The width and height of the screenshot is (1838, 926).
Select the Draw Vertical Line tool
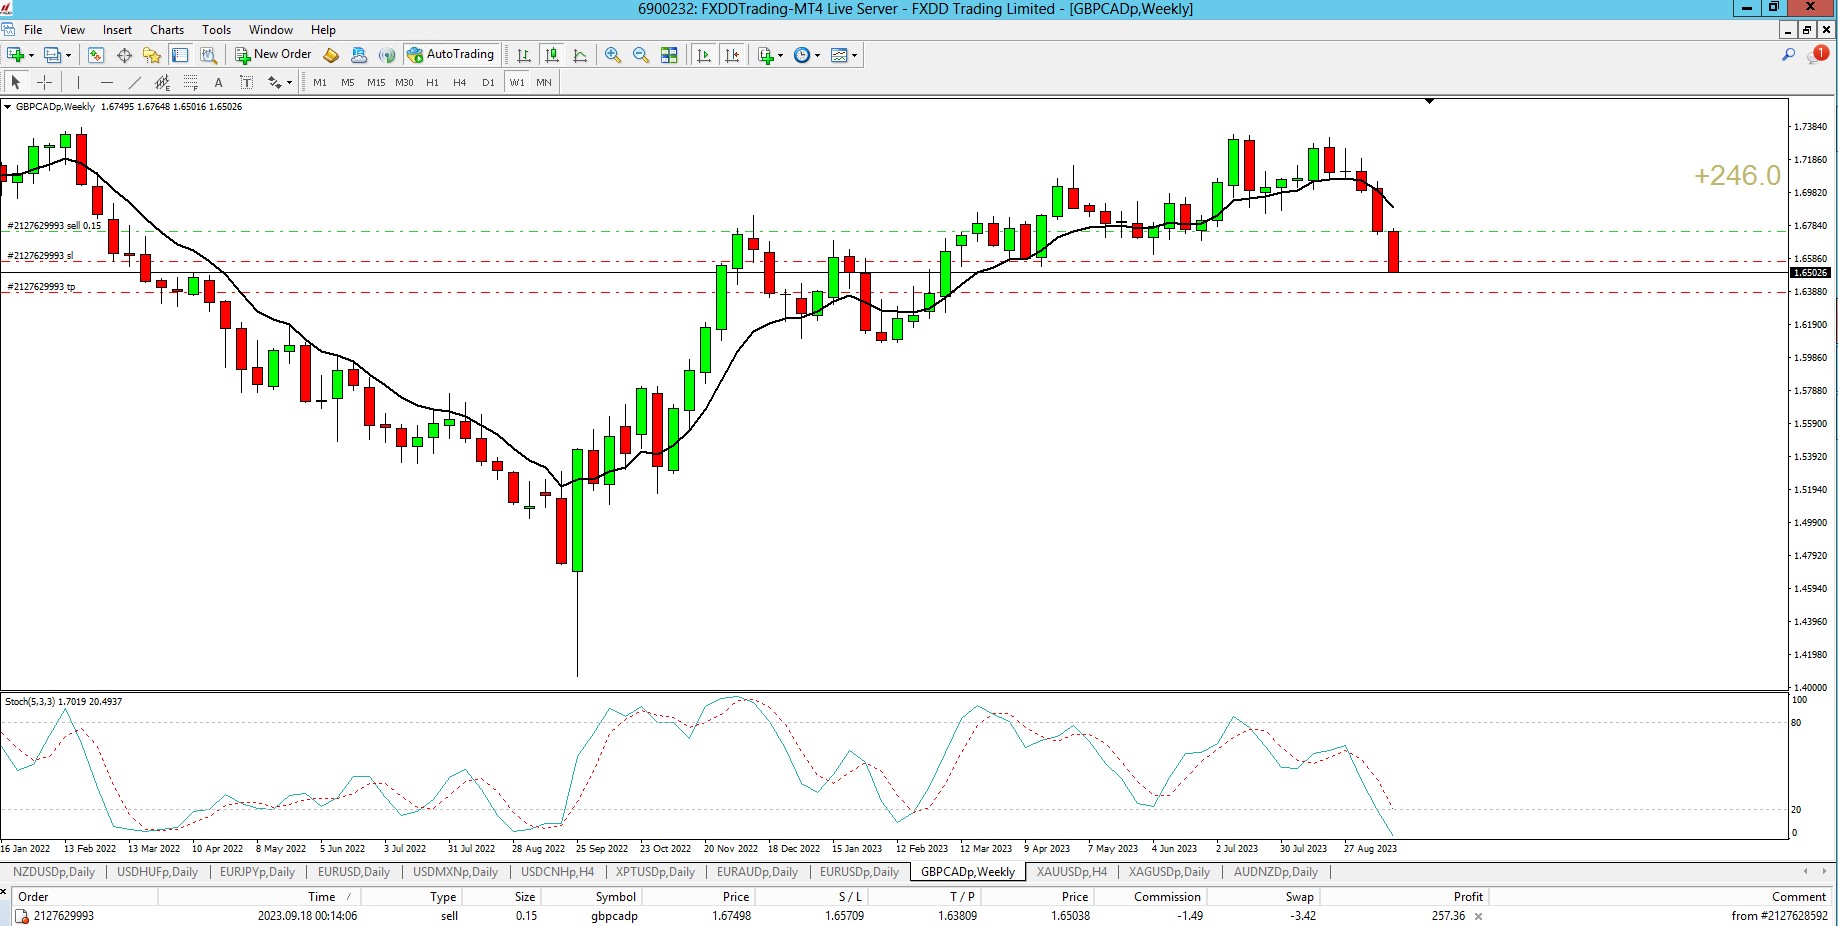tap(78, 82)
